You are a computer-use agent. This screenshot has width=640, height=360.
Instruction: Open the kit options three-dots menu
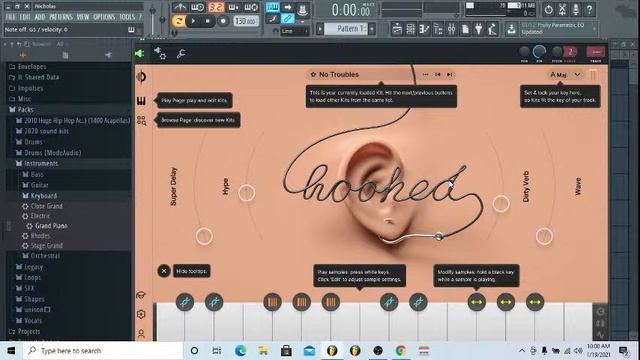[425, 74]
